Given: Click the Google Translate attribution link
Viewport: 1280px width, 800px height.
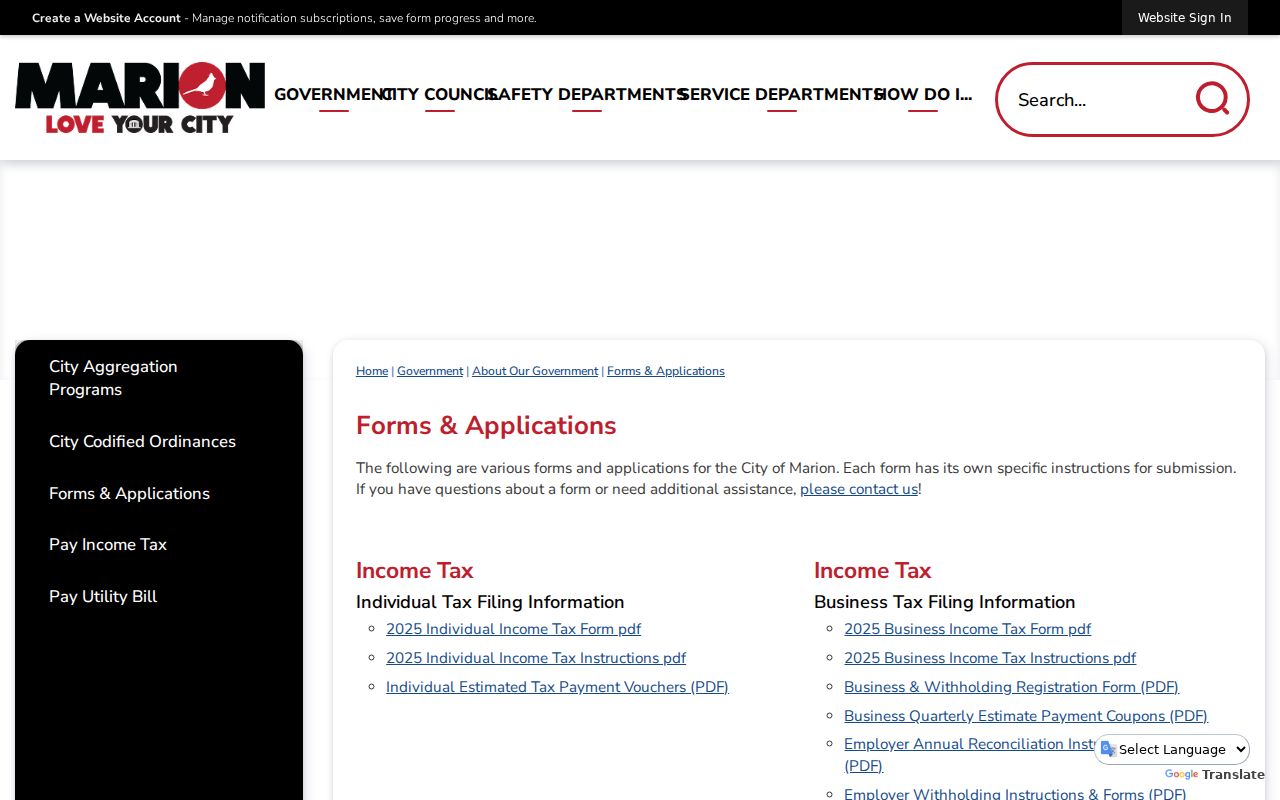Looking at the screenshot, I should (x=1214, y=775).
